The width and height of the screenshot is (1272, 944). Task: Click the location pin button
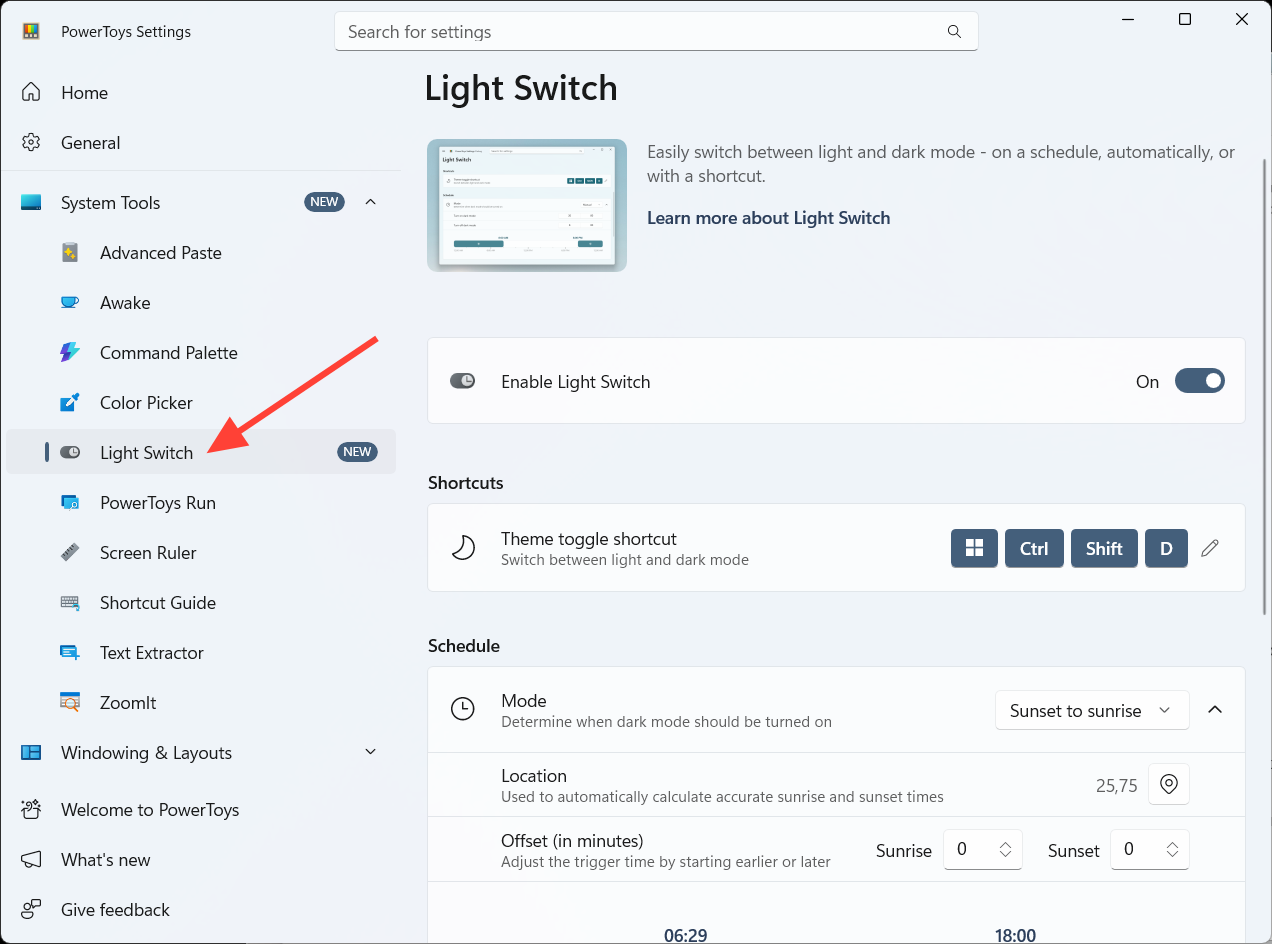(x=1168, y=785)
